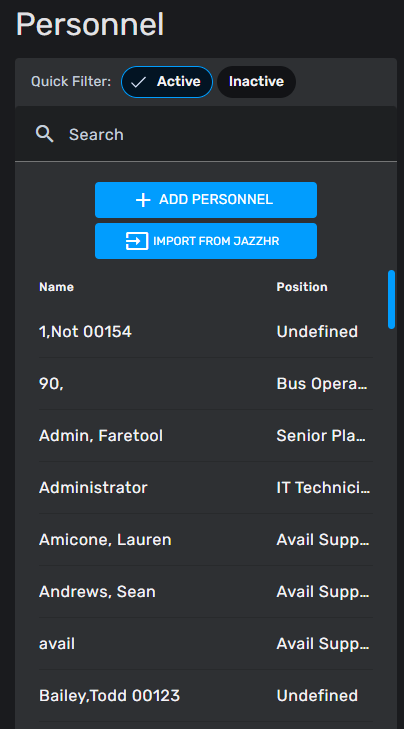Click the ADD PERSONNEL button
404x729 pixels.
(x=206, y=200)
